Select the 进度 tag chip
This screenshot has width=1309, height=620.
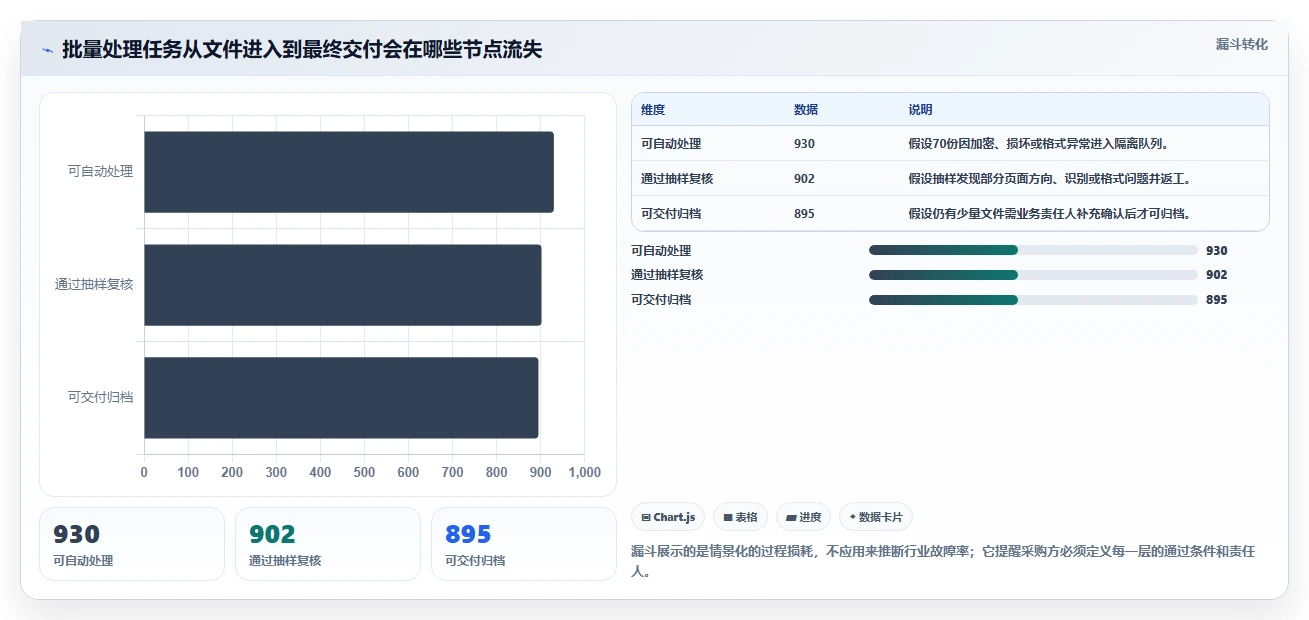(803, 517)
